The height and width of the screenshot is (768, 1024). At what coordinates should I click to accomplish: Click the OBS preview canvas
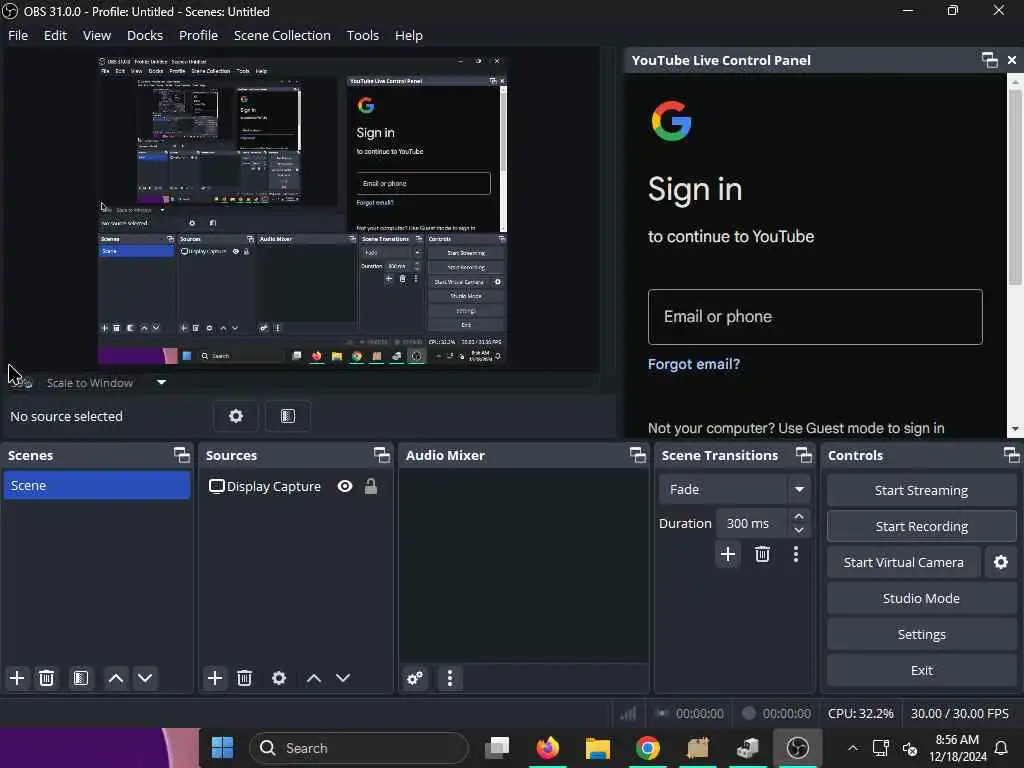point(302,209)
